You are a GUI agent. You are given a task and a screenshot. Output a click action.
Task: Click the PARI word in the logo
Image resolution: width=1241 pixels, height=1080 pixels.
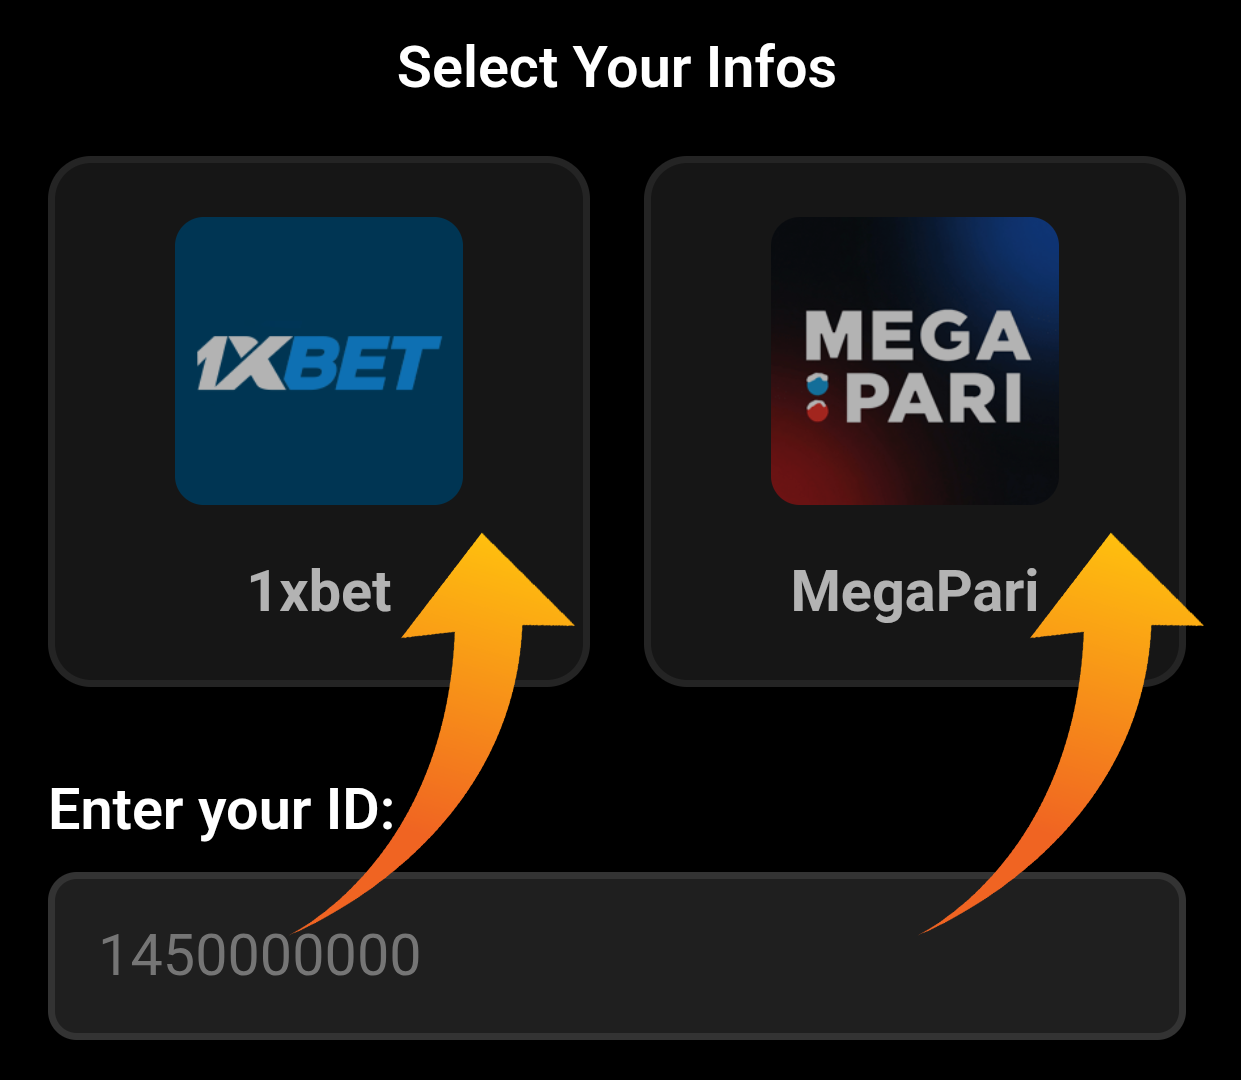(934, 398)
